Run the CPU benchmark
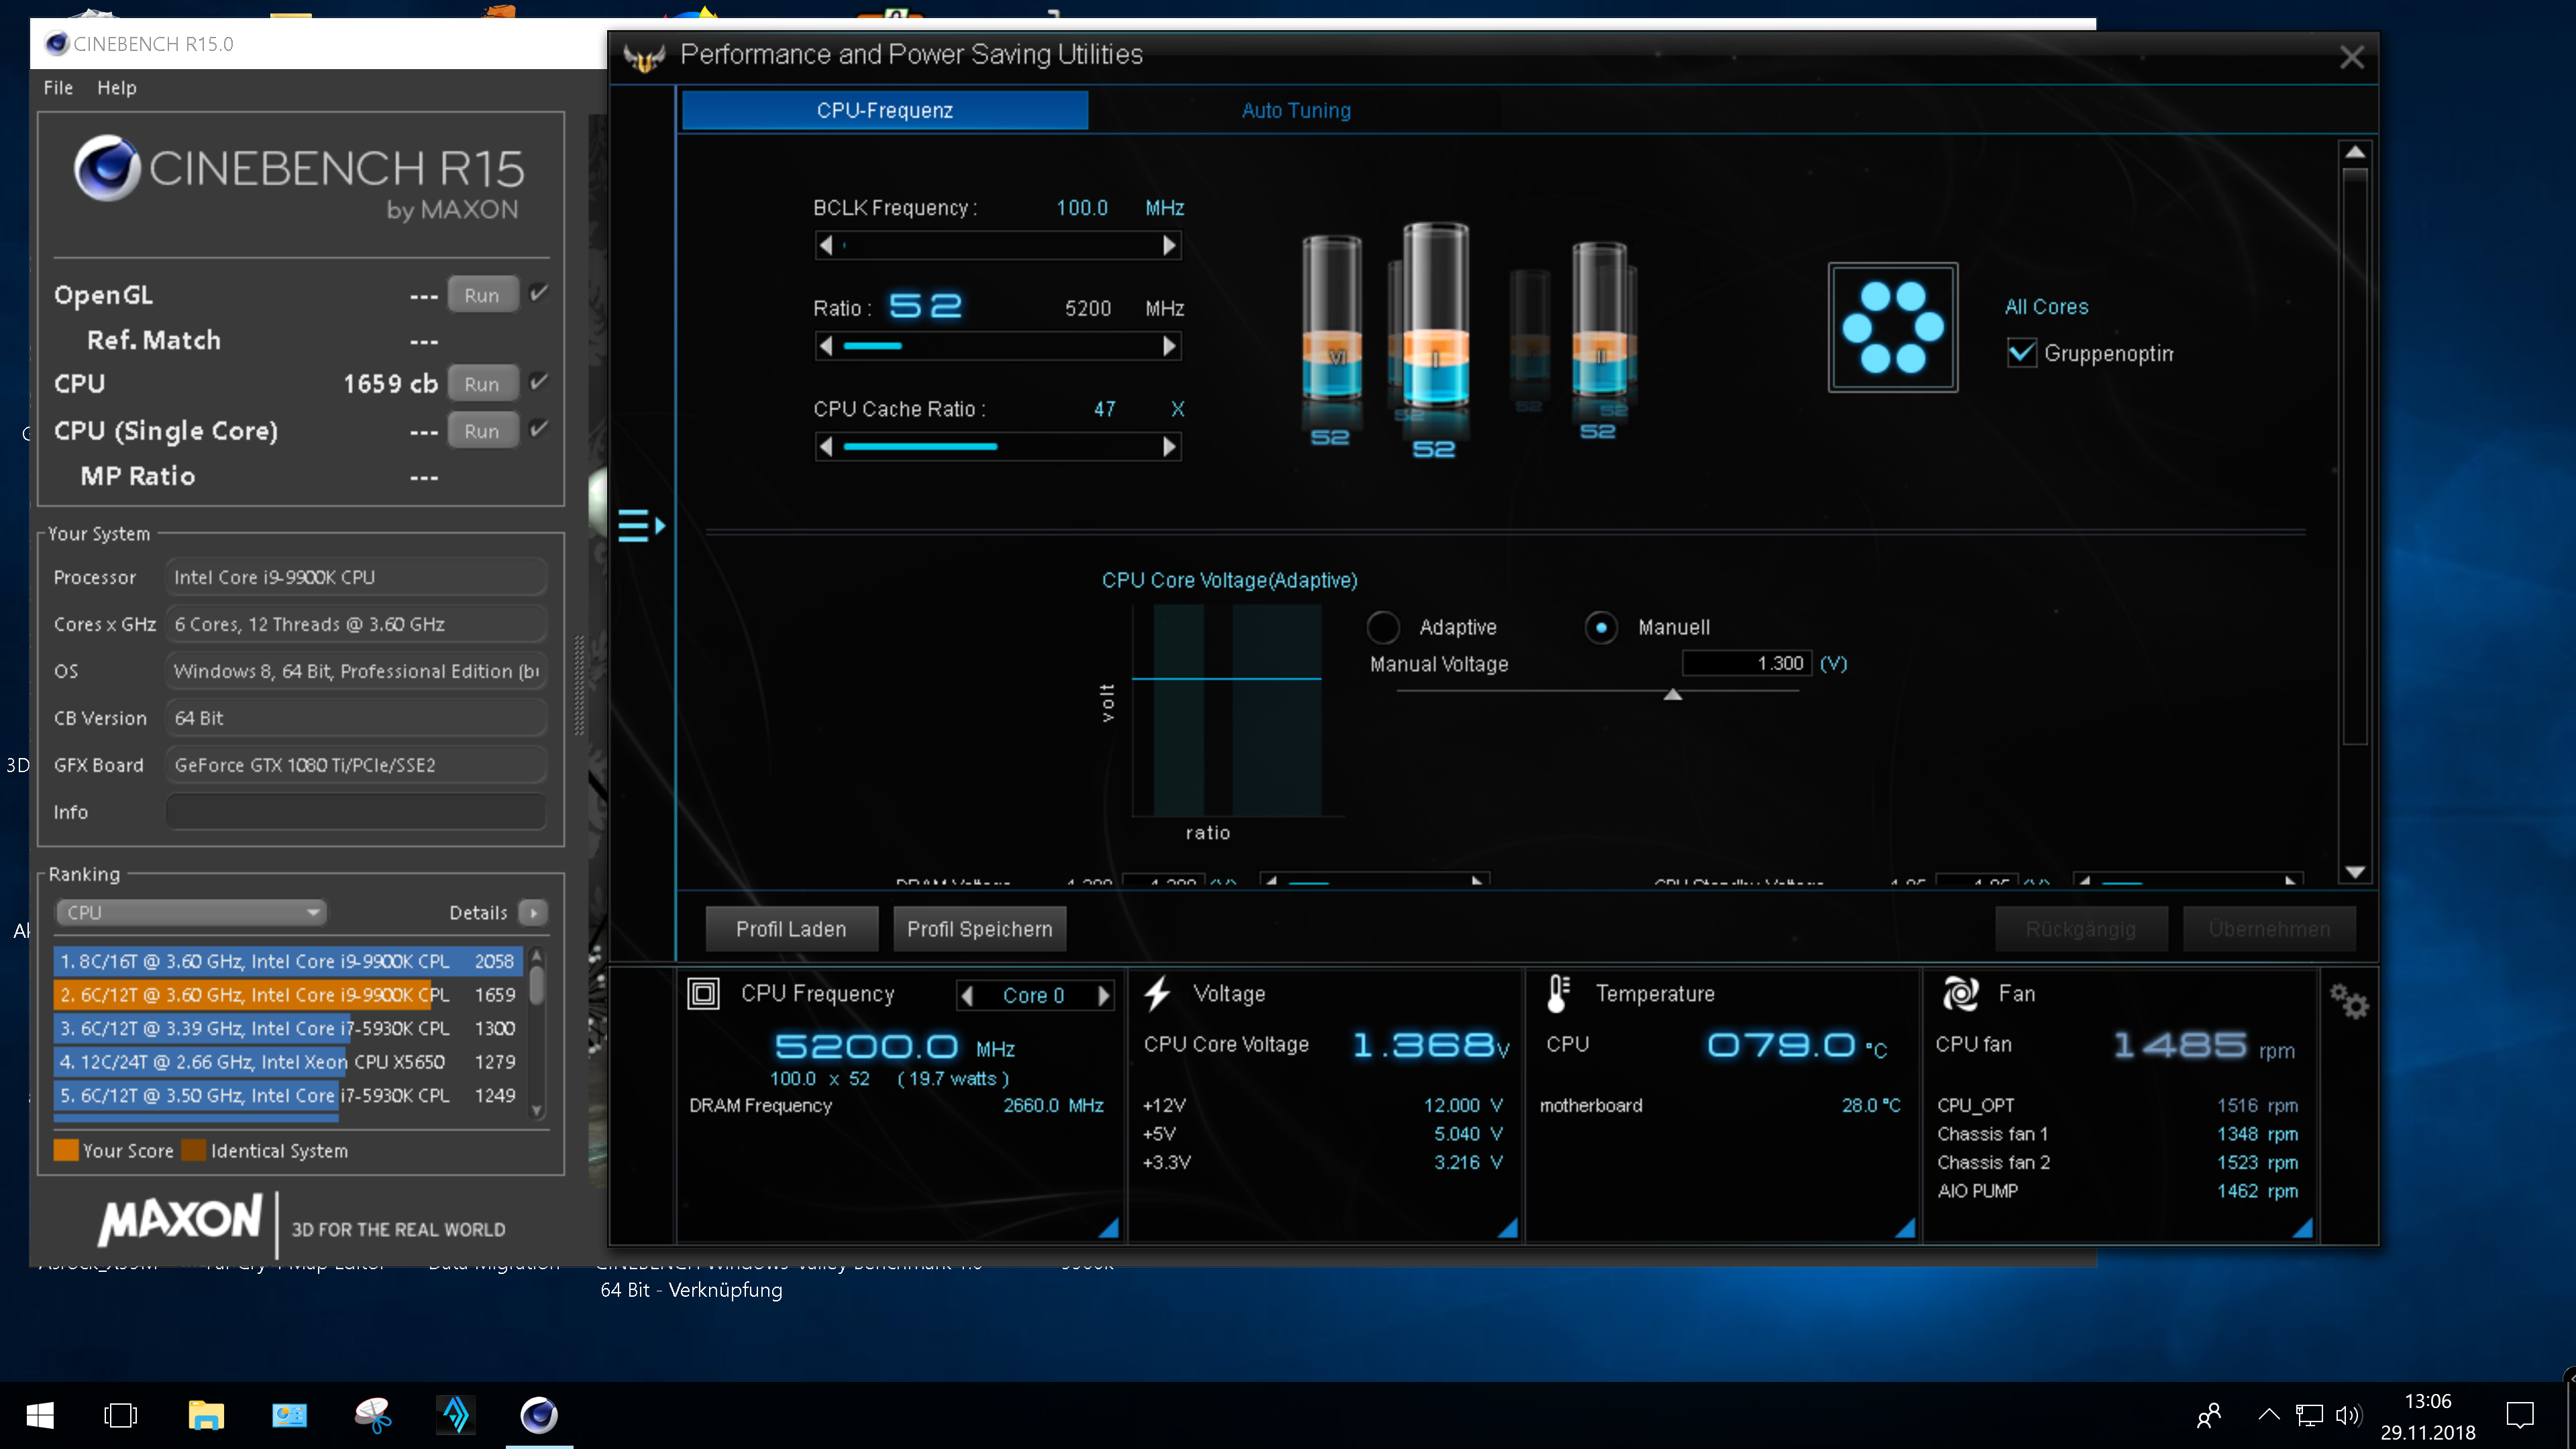Image resolution: width=2576 pixels, height=1449 pixels. point(482,384)
